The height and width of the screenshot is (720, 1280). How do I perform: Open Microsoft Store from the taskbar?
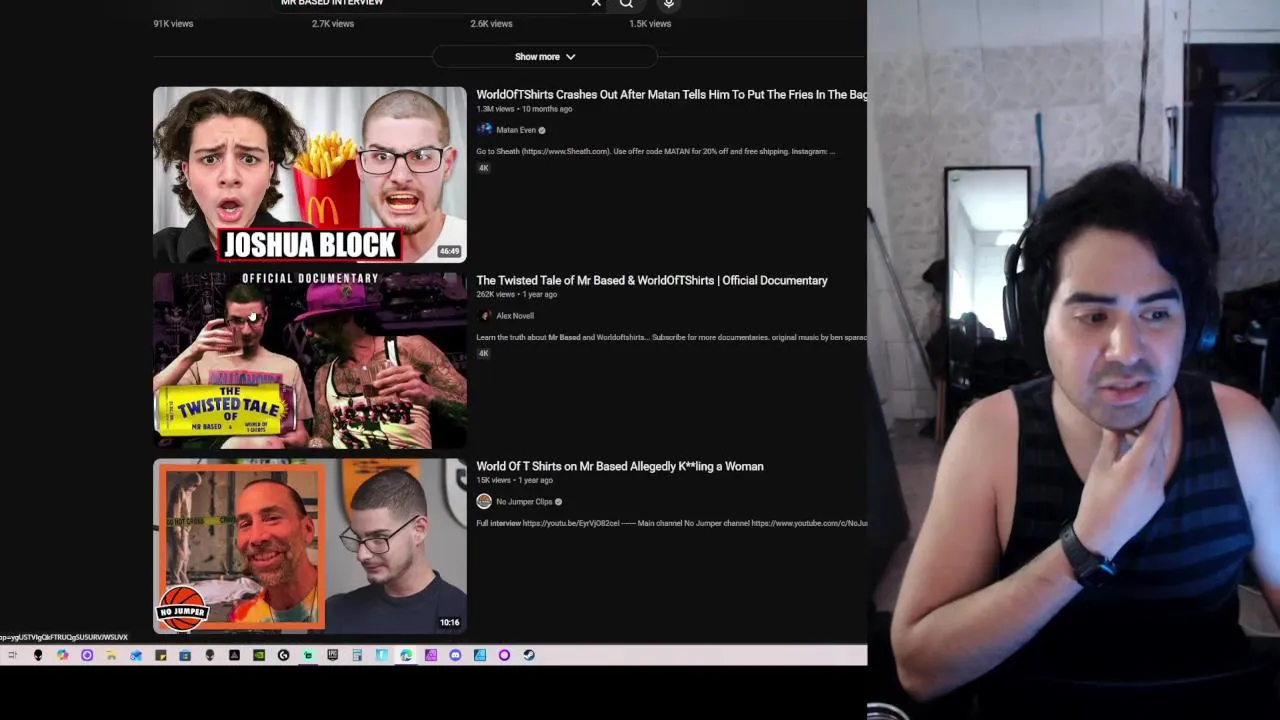coord(185,655)
